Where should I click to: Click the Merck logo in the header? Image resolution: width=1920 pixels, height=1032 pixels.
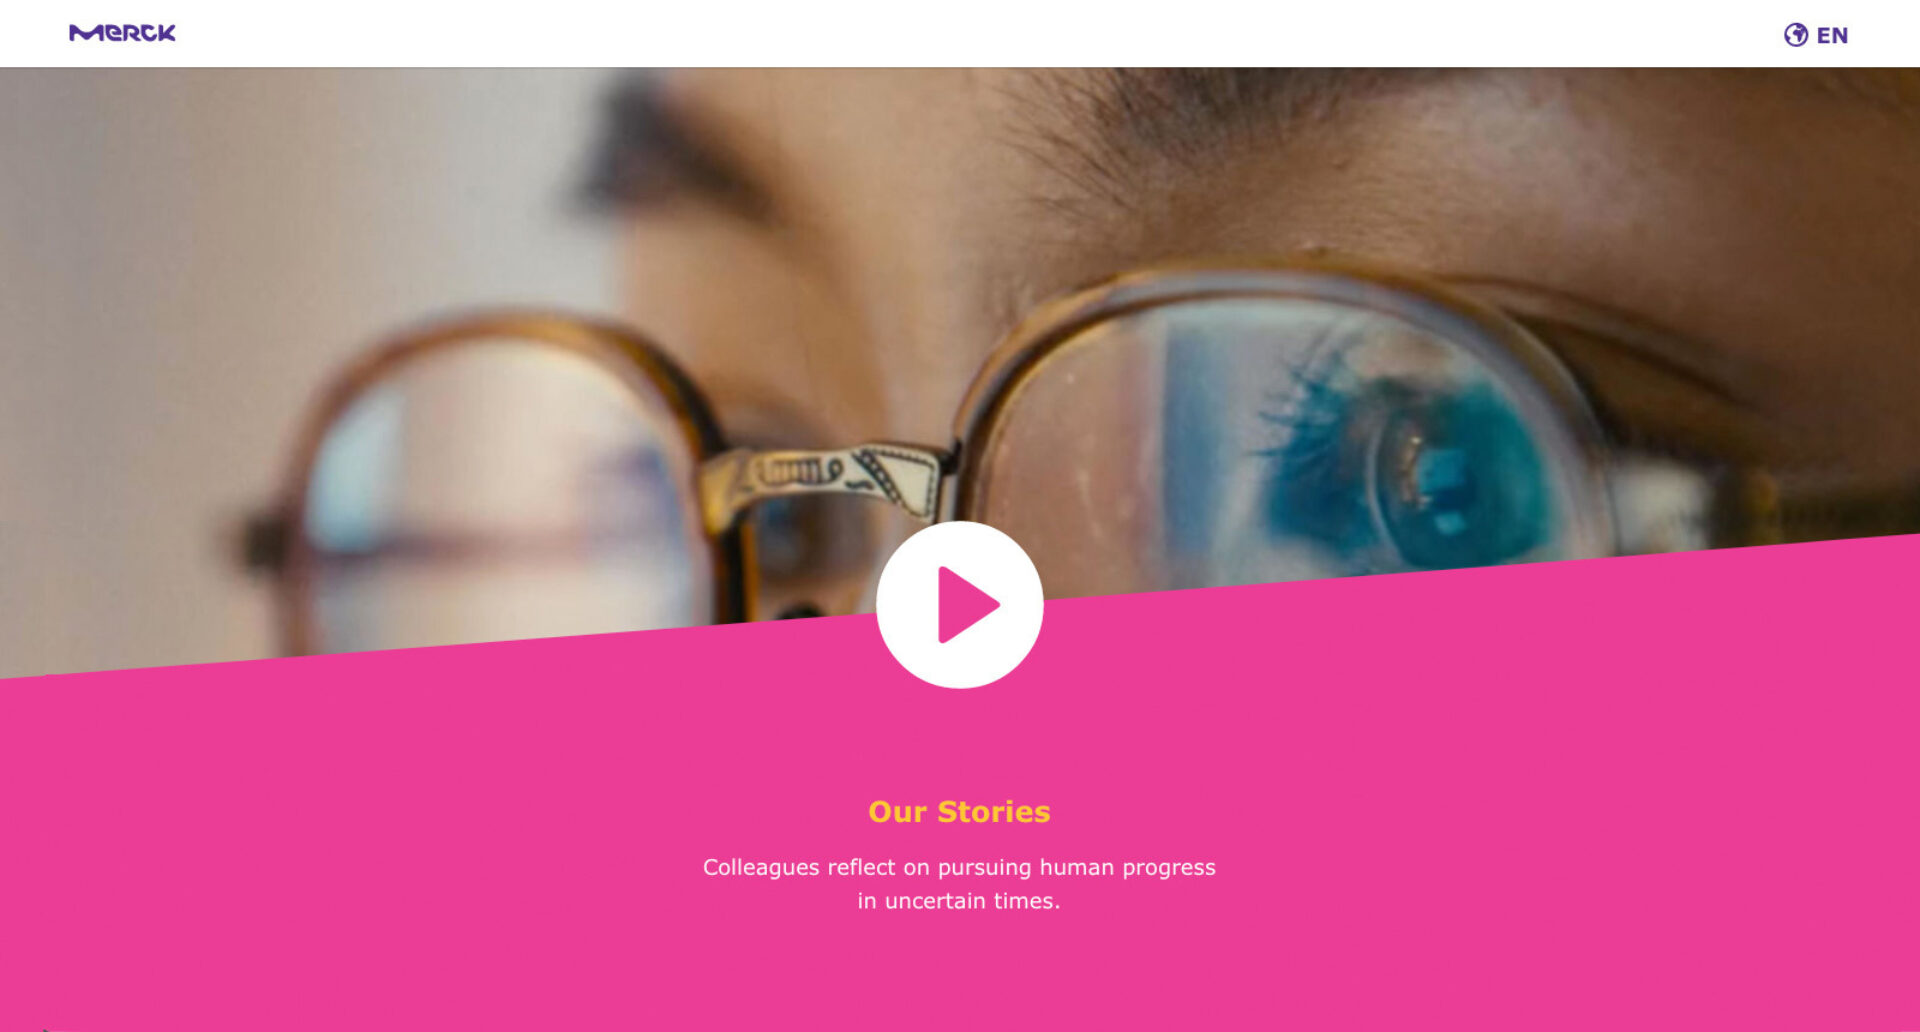(122, 33)
